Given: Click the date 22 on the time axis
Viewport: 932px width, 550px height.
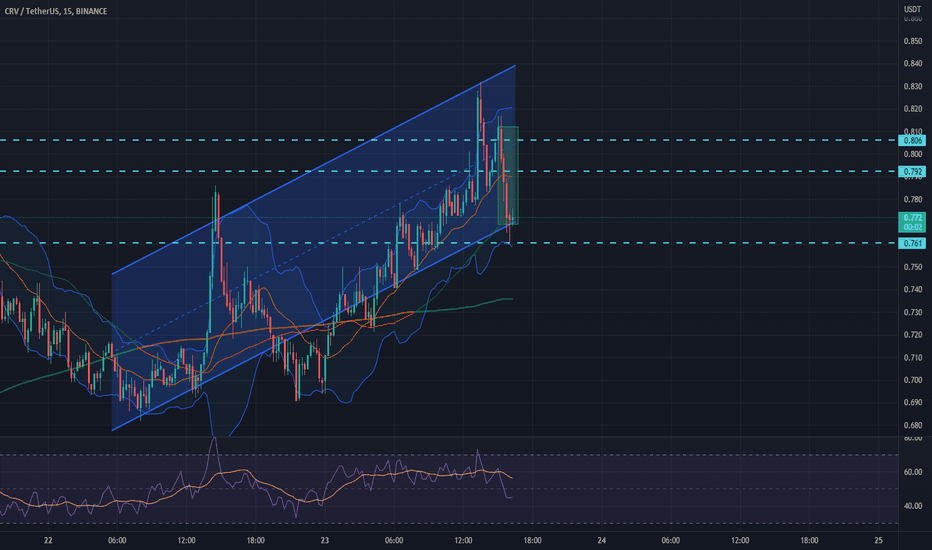Looking at the screenshot, I should [x=48, y=540].
